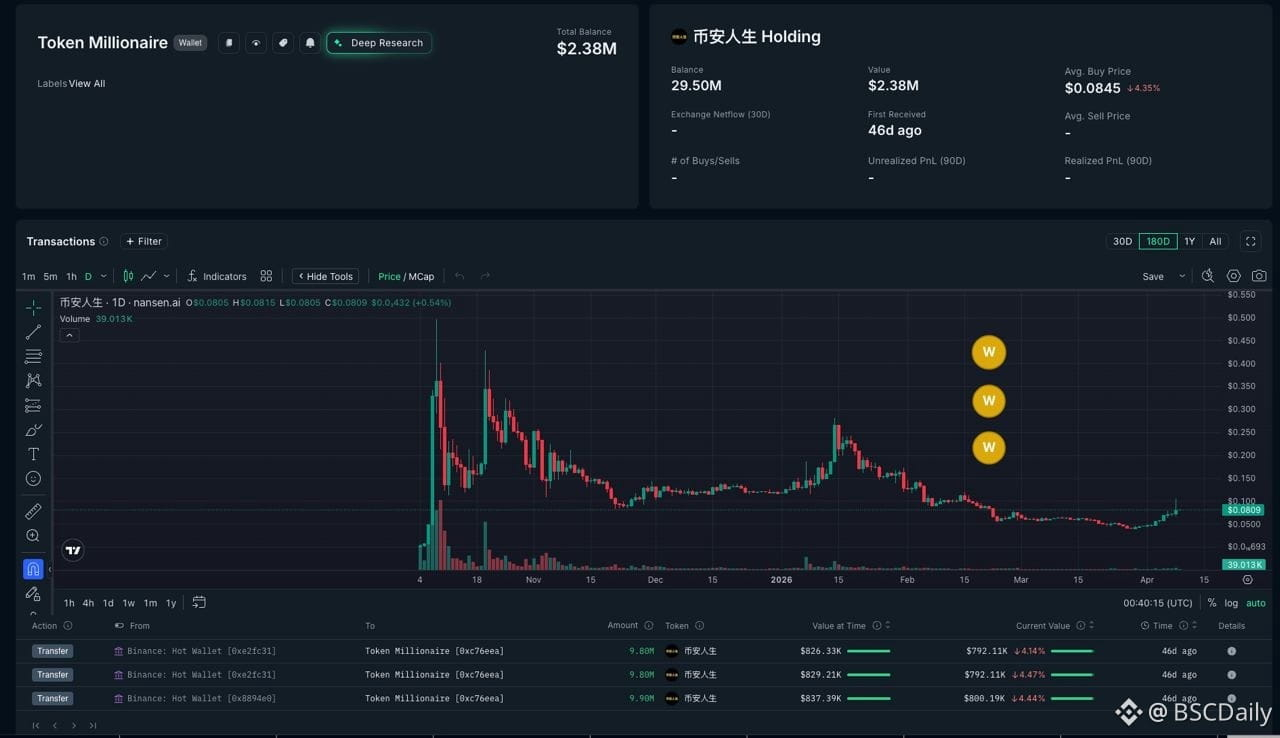Collapse the indicator legend chevron
The image size is (1280, 738).
click(70, 335)
